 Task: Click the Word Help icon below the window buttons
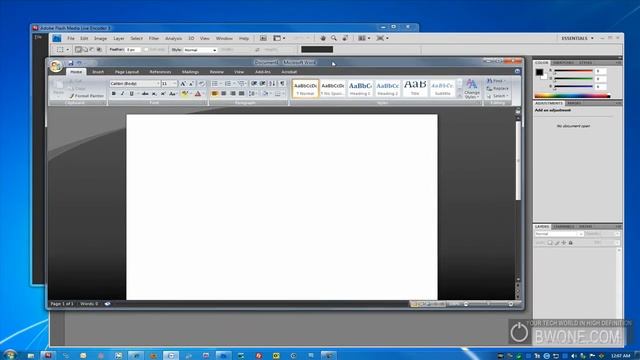(517, 71)
